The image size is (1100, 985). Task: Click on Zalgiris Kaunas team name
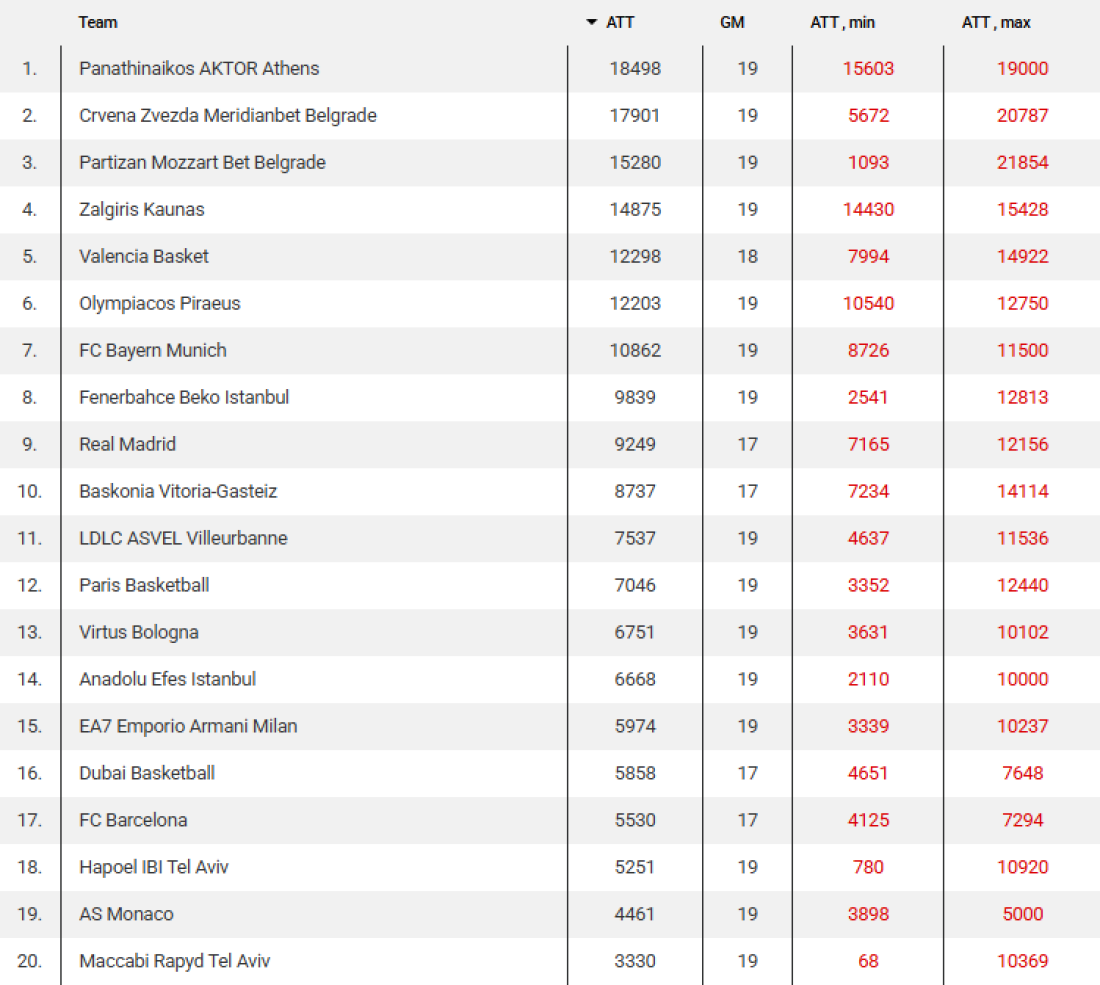[142, 210]
